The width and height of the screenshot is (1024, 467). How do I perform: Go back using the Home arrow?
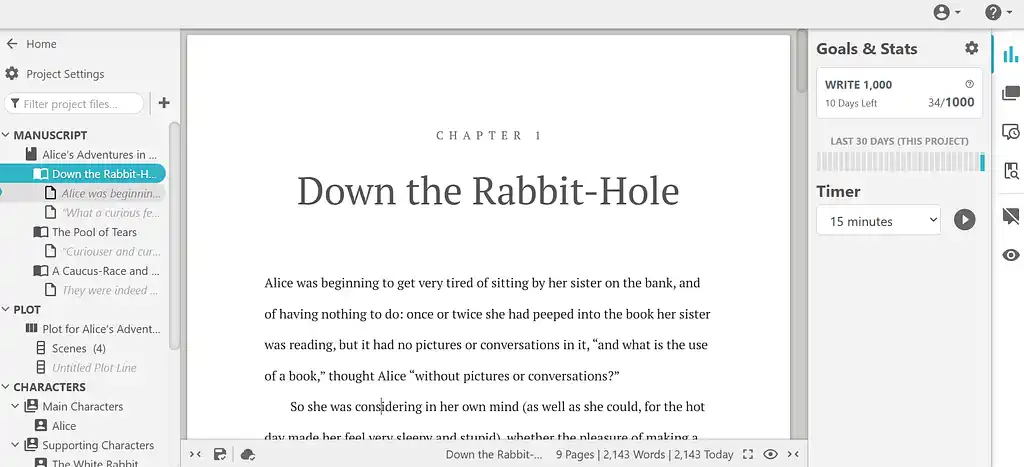tap(12, 44)
